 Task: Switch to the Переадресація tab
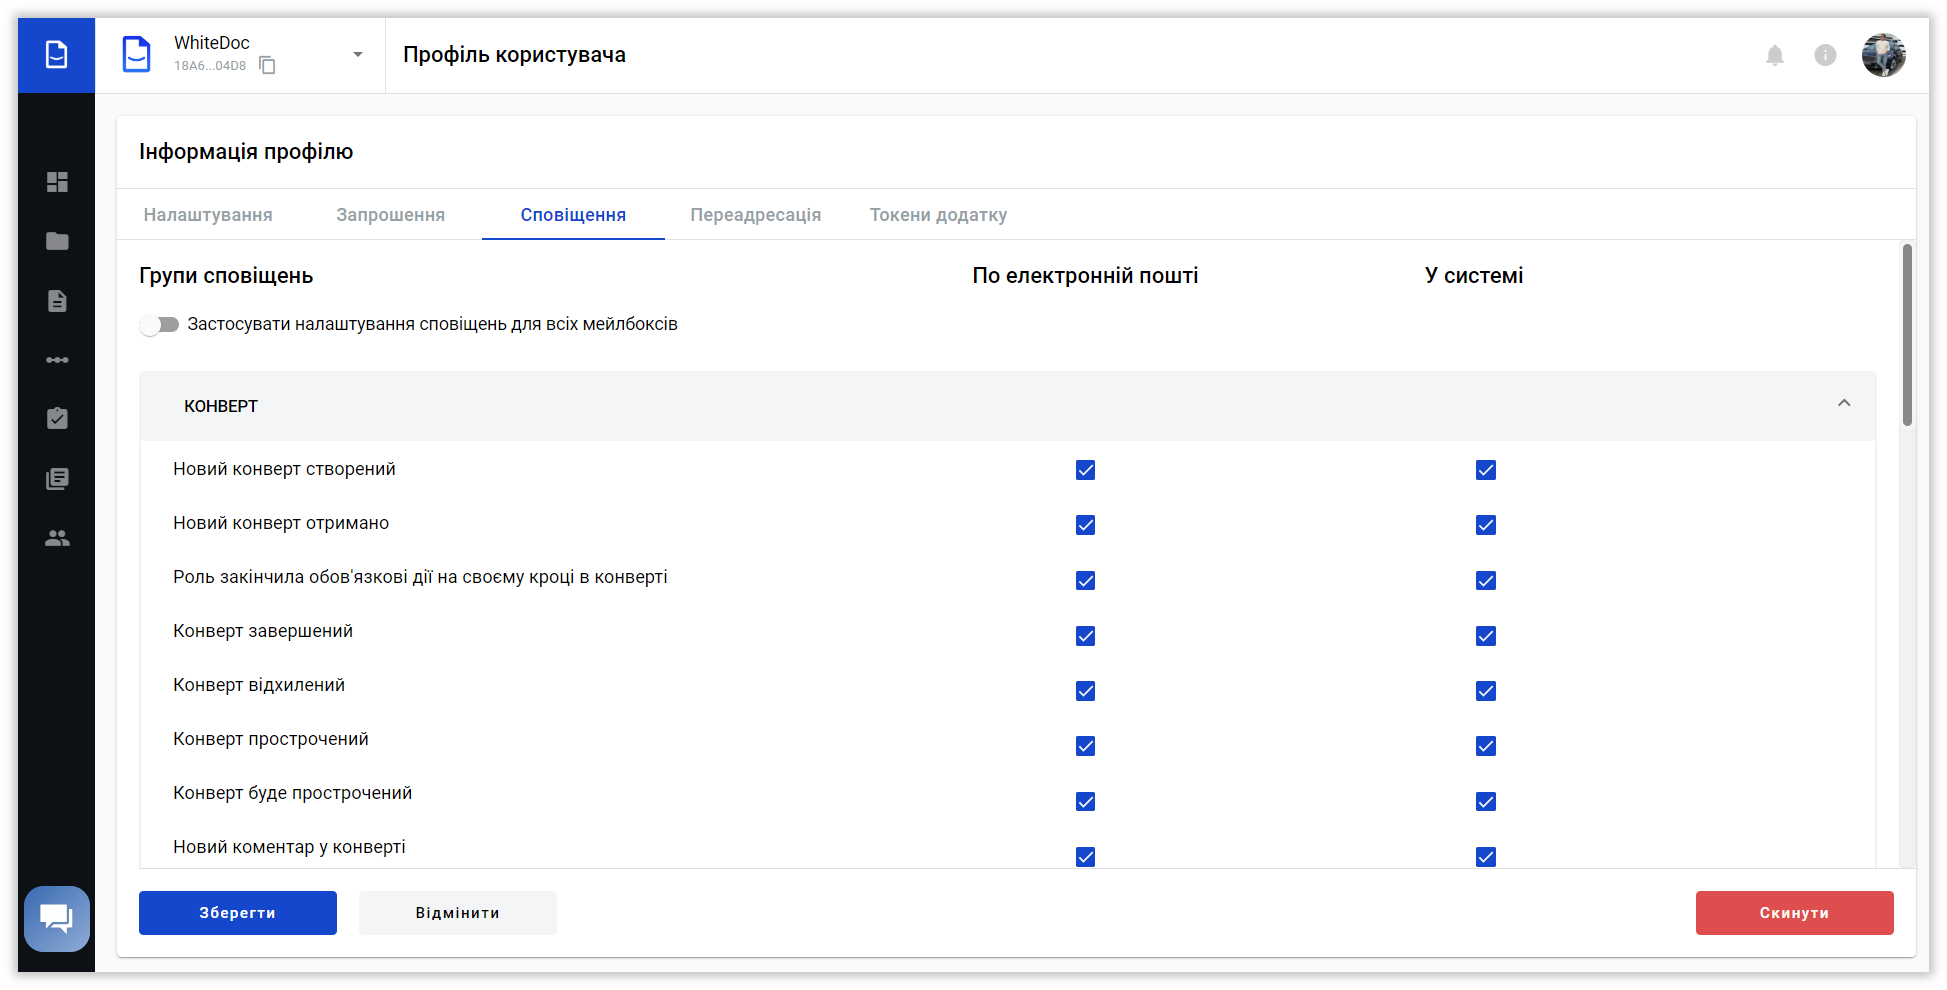(755, 215)
